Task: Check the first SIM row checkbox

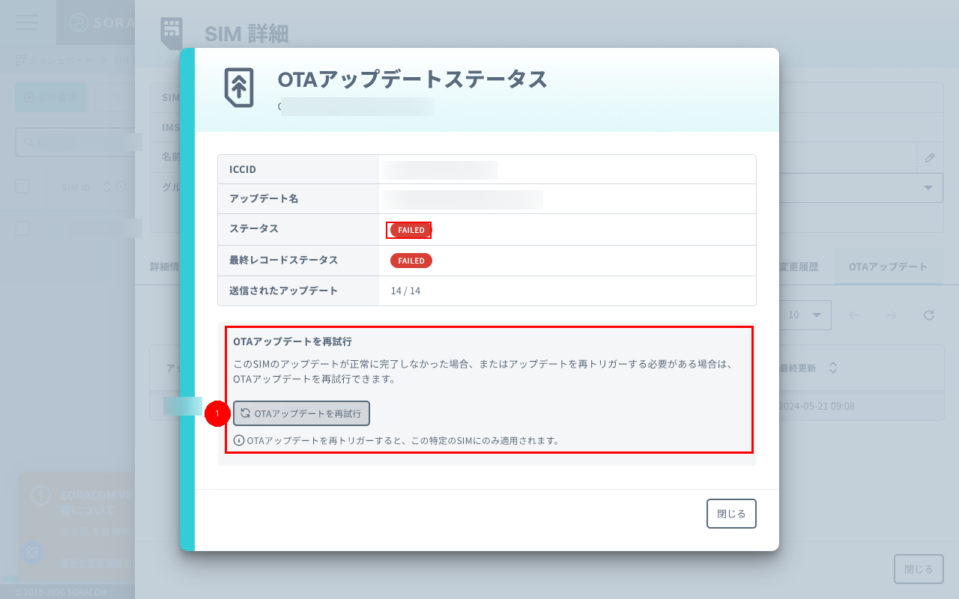Action: coord(24,227)
